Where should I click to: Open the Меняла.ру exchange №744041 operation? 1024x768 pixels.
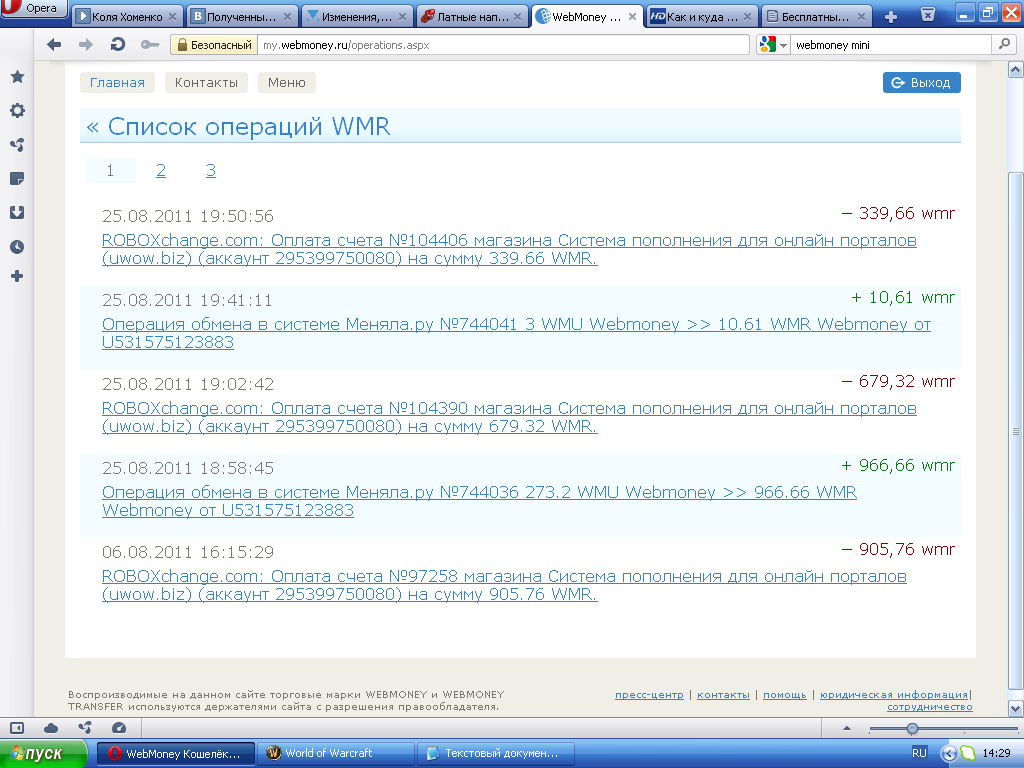[517, 333]
